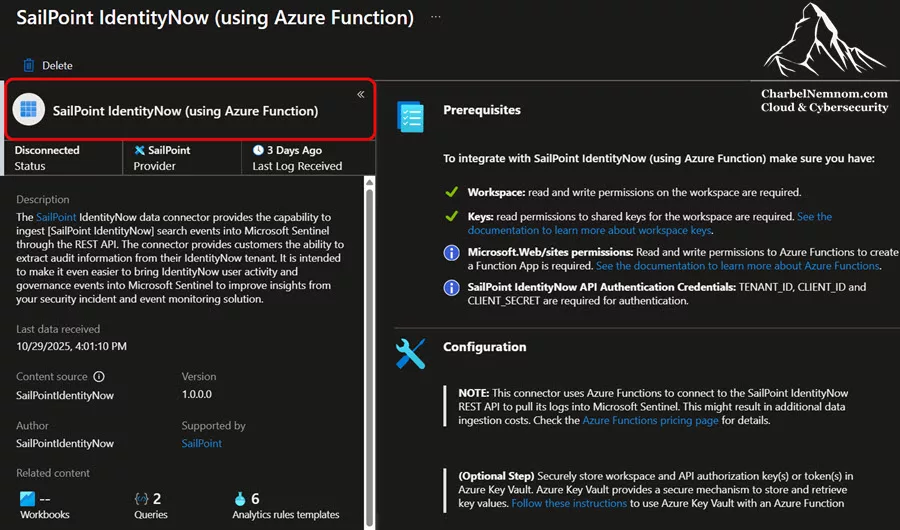Select the Disconnected status text
This screenshot has width=900, height=530.
click(47, 150)
